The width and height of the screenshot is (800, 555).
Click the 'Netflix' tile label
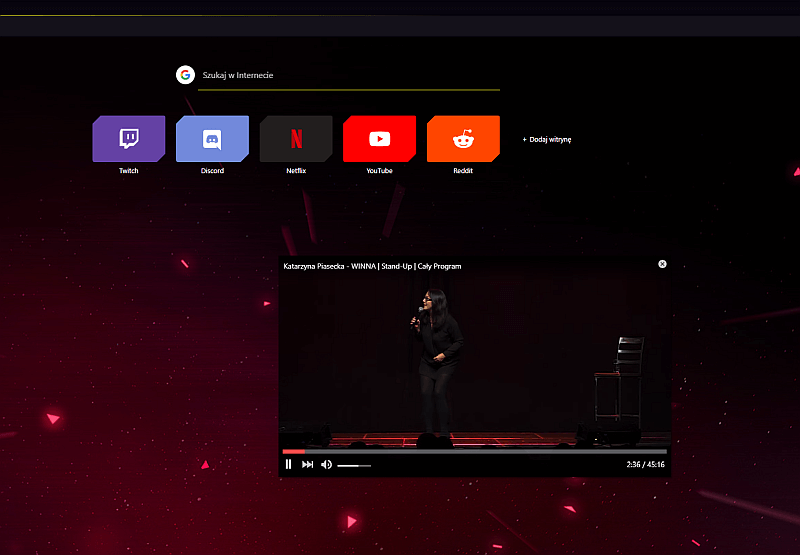tap(296, 171)
